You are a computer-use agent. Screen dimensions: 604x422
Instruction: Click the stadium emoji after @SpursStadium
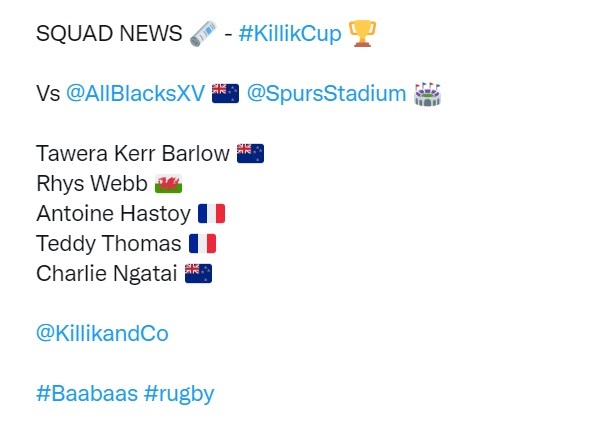coord(428,94)
